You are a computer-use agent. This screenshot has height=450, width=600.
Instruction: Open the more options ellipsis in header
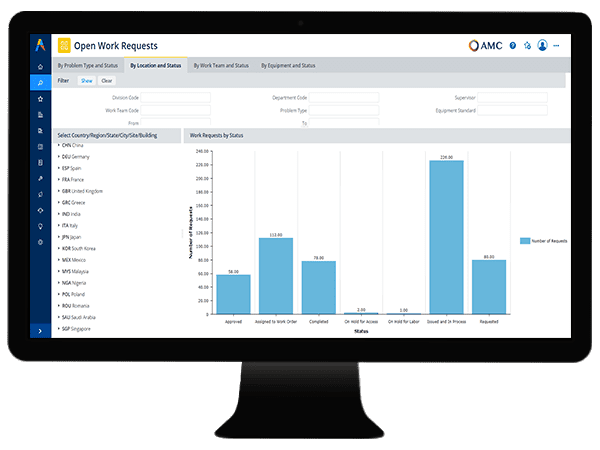click(x=556, y=46)
